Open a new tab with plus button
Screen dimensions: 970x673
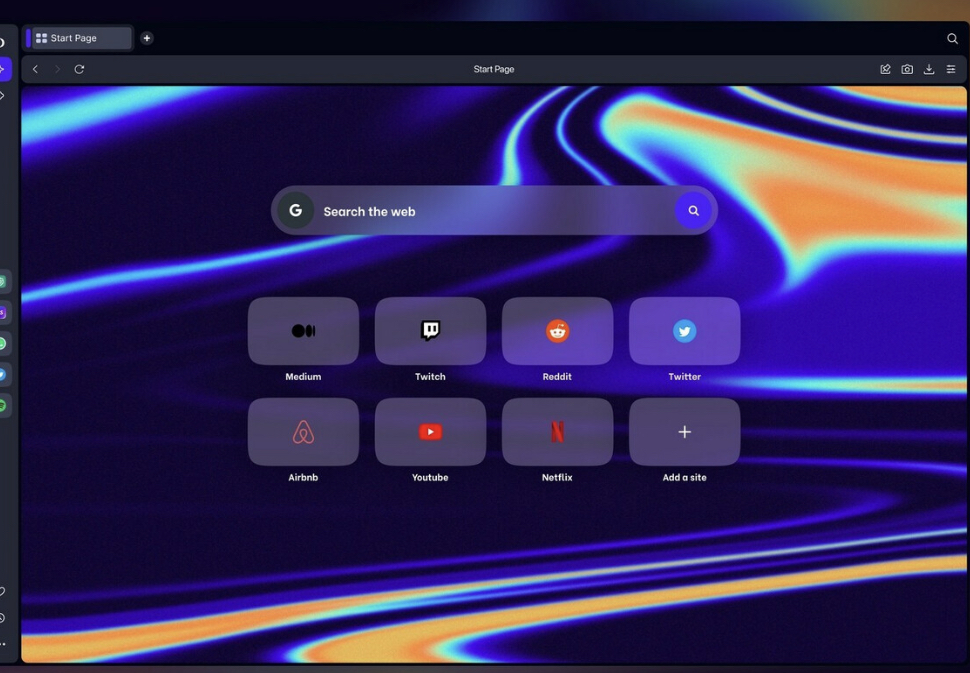pyautogui.click(x=147, y=38)
